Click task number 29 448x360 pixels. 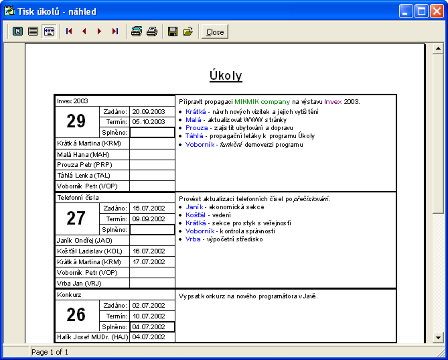coord(76,121)
